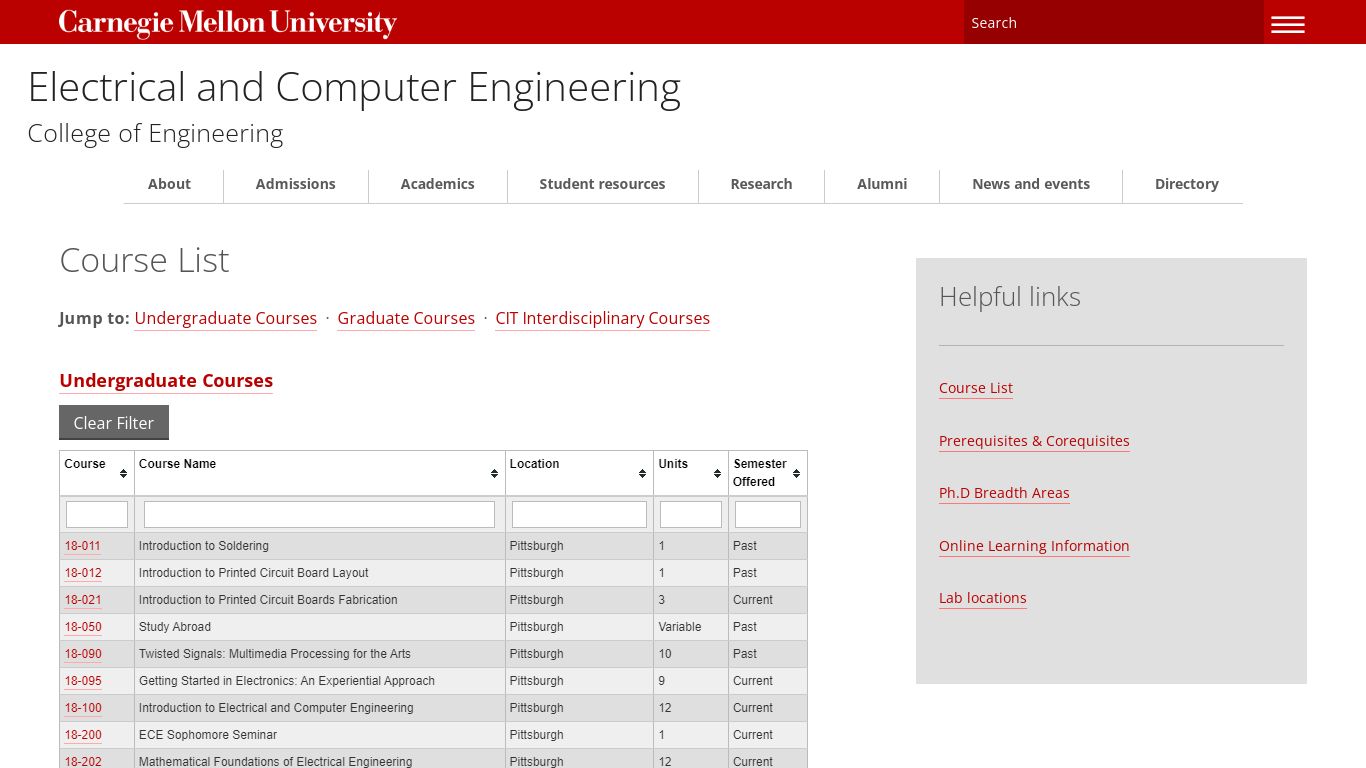The image size is (1366, 768).
Task: Sort by Course Name column arrows
Action: 494,473
